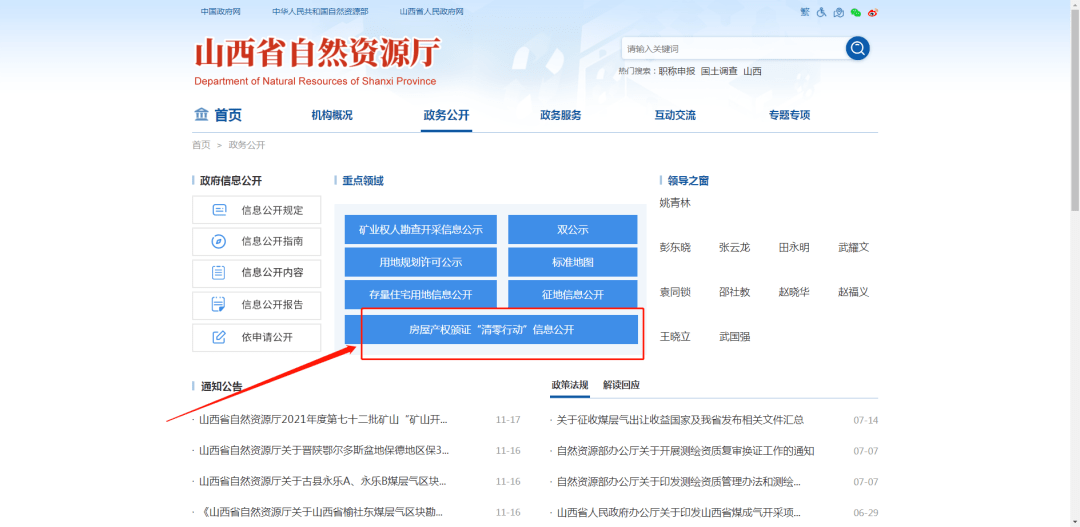Click 首页 in the breadcrumb
The height and width of the screenshot is (527, 1080).
201,145
